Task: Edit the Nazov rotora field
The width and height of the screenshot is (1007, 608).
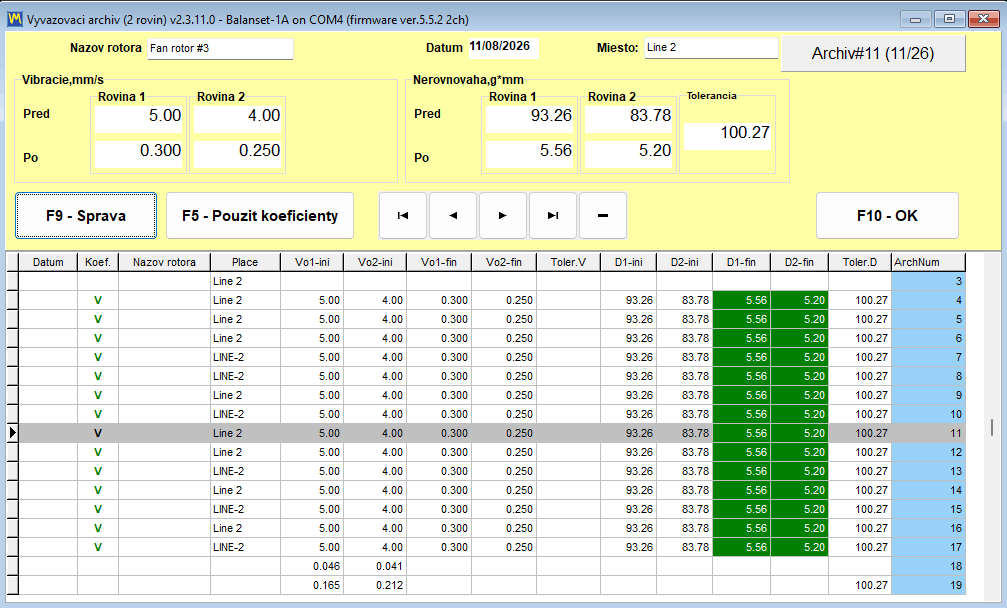Action: tap(220, 49)
